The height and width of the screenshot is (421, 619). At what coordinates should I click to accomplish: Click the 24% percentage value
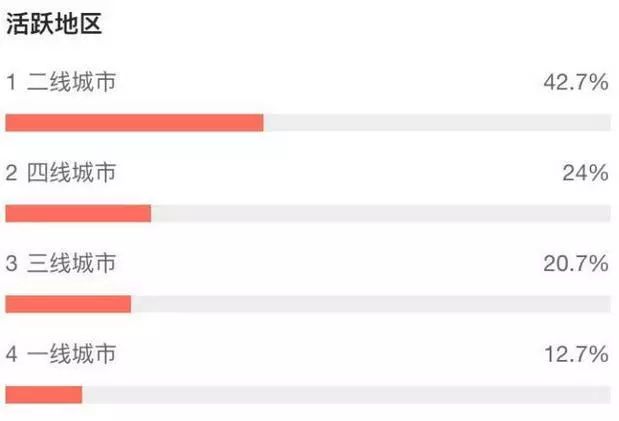pyautogui.click(x=585, y=173)
